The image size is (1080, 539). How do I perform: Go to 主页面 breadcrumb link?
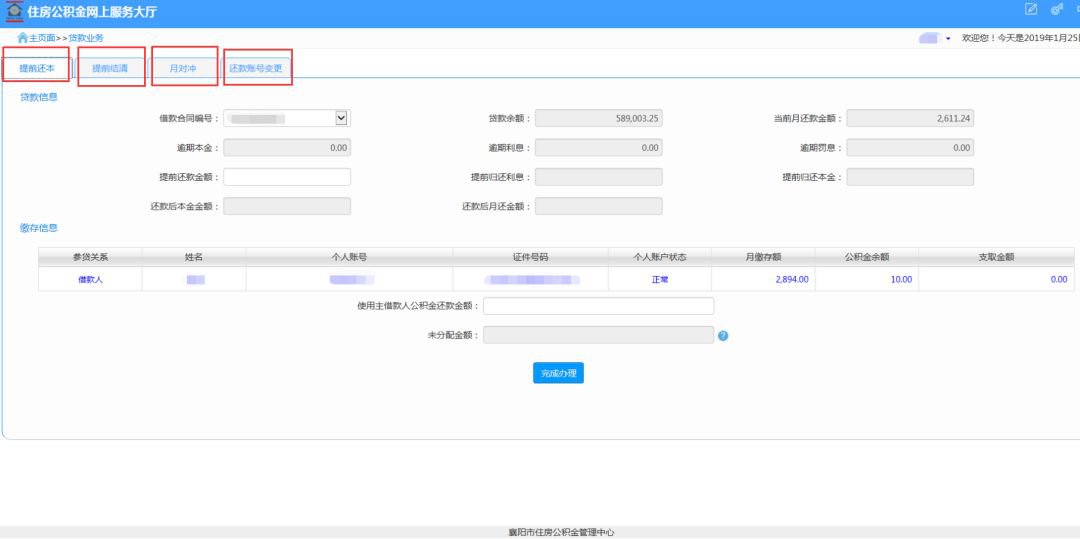[x=42, y=38]
